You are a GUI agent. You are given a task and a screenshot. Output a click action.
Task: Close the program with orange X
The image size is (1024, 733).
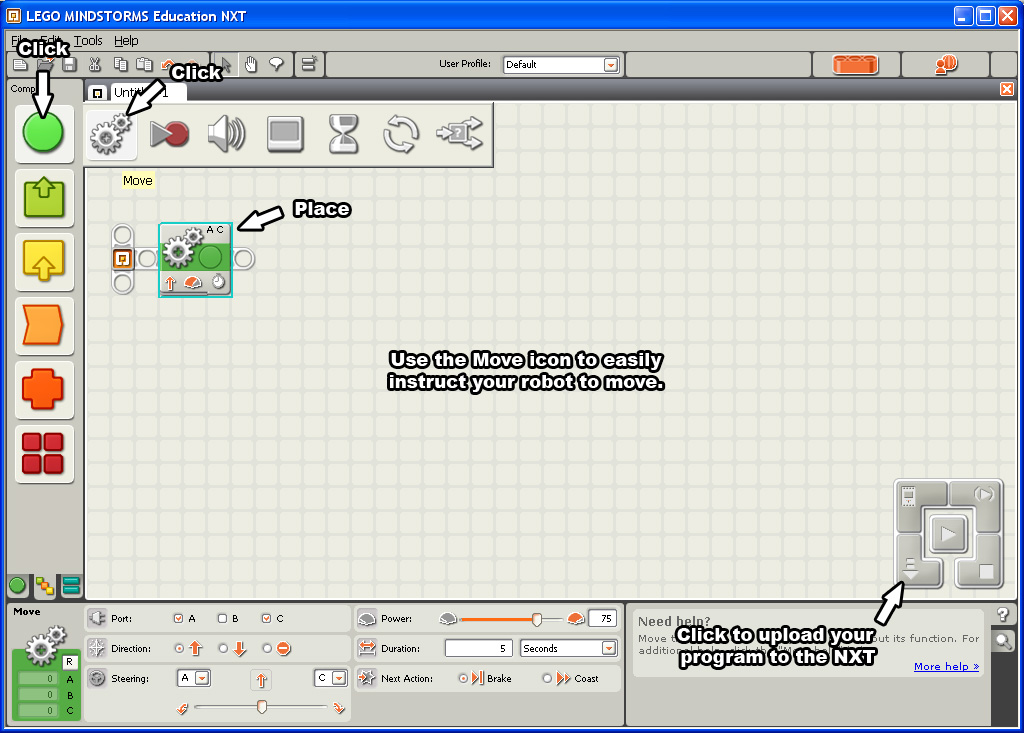[1007, 89]
